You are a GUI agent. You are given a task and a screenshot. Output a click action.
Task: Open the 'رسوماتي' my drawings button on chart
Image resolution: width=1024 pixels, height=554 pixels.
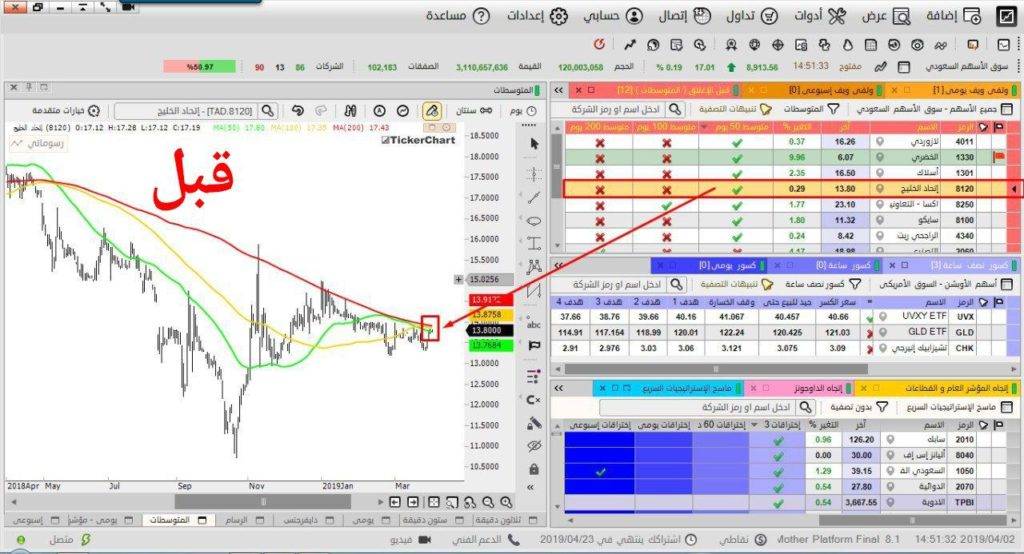tap(37, 143)
